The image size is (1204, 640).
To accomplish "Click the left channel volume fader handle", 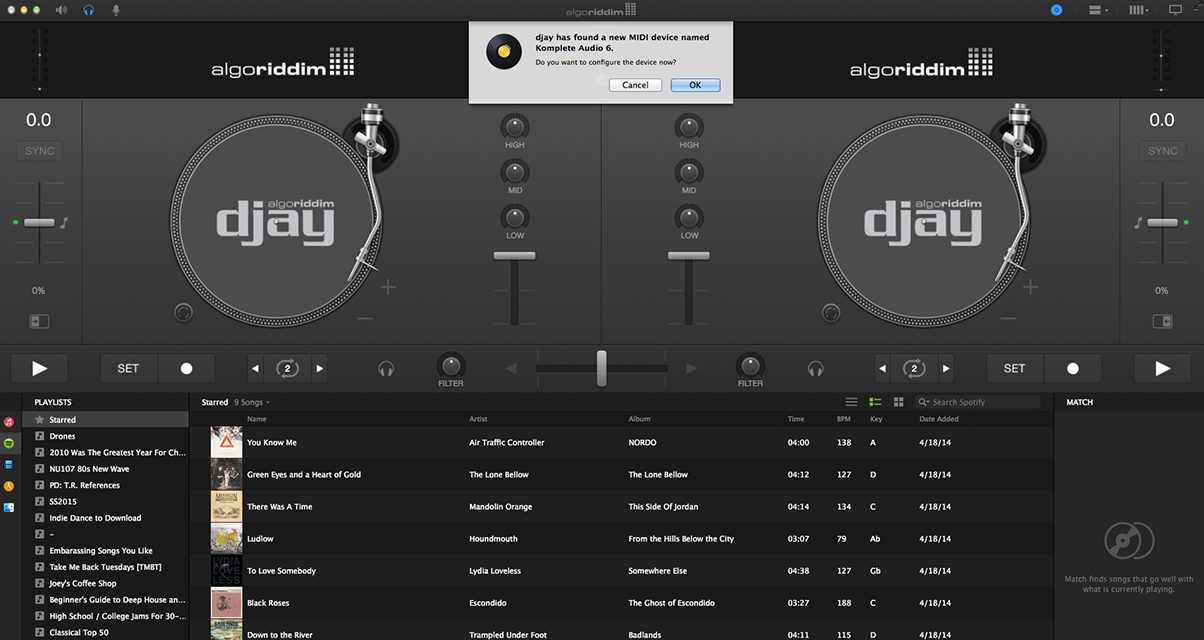I will pos(514,256).
